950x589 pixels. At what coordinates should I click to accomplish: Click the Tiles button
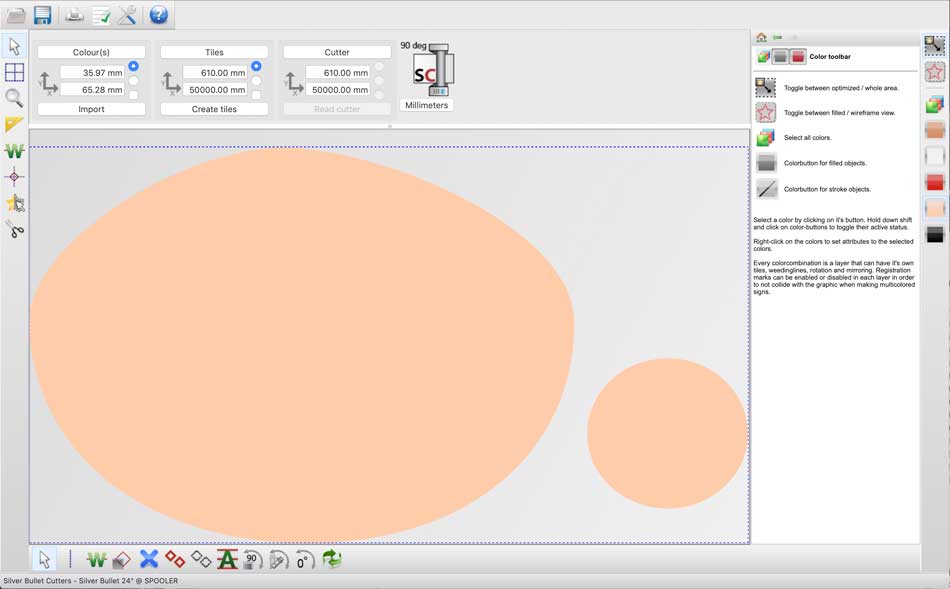click(x=214, y=52)
